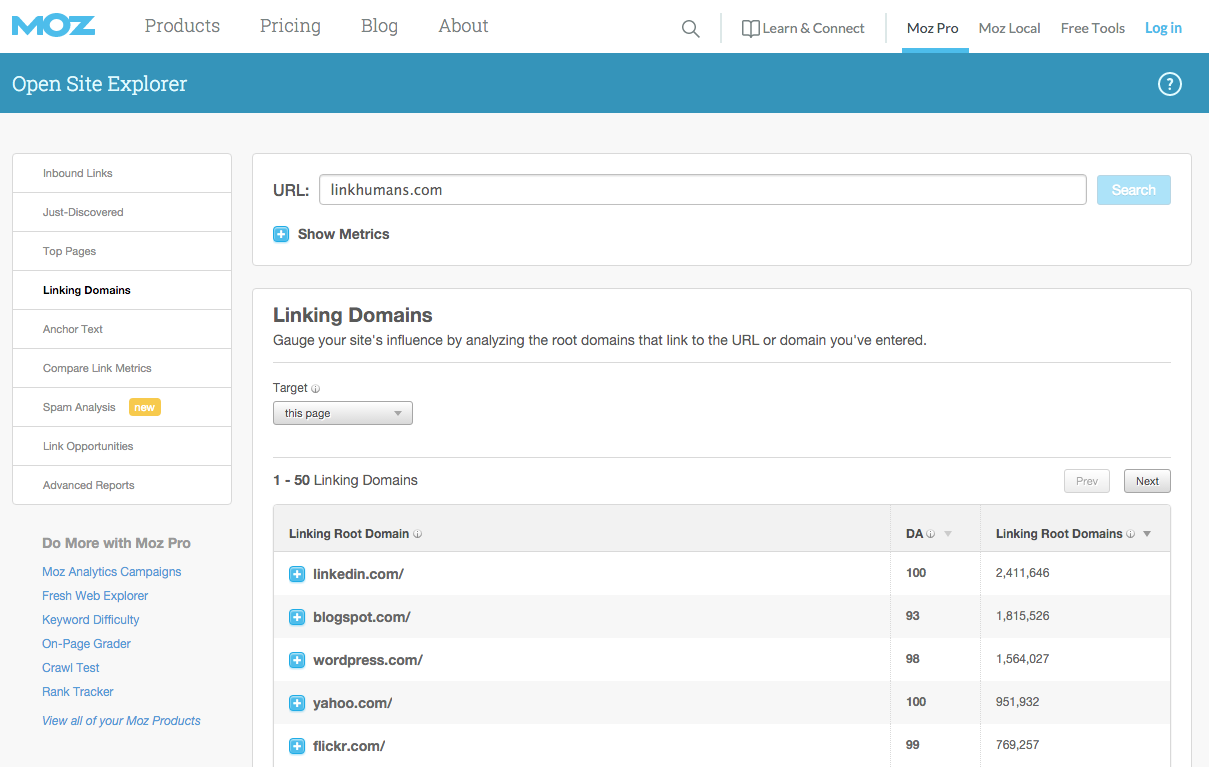Expand the linkedin.com/ row
1209x767 pixels.
[297, 574]
